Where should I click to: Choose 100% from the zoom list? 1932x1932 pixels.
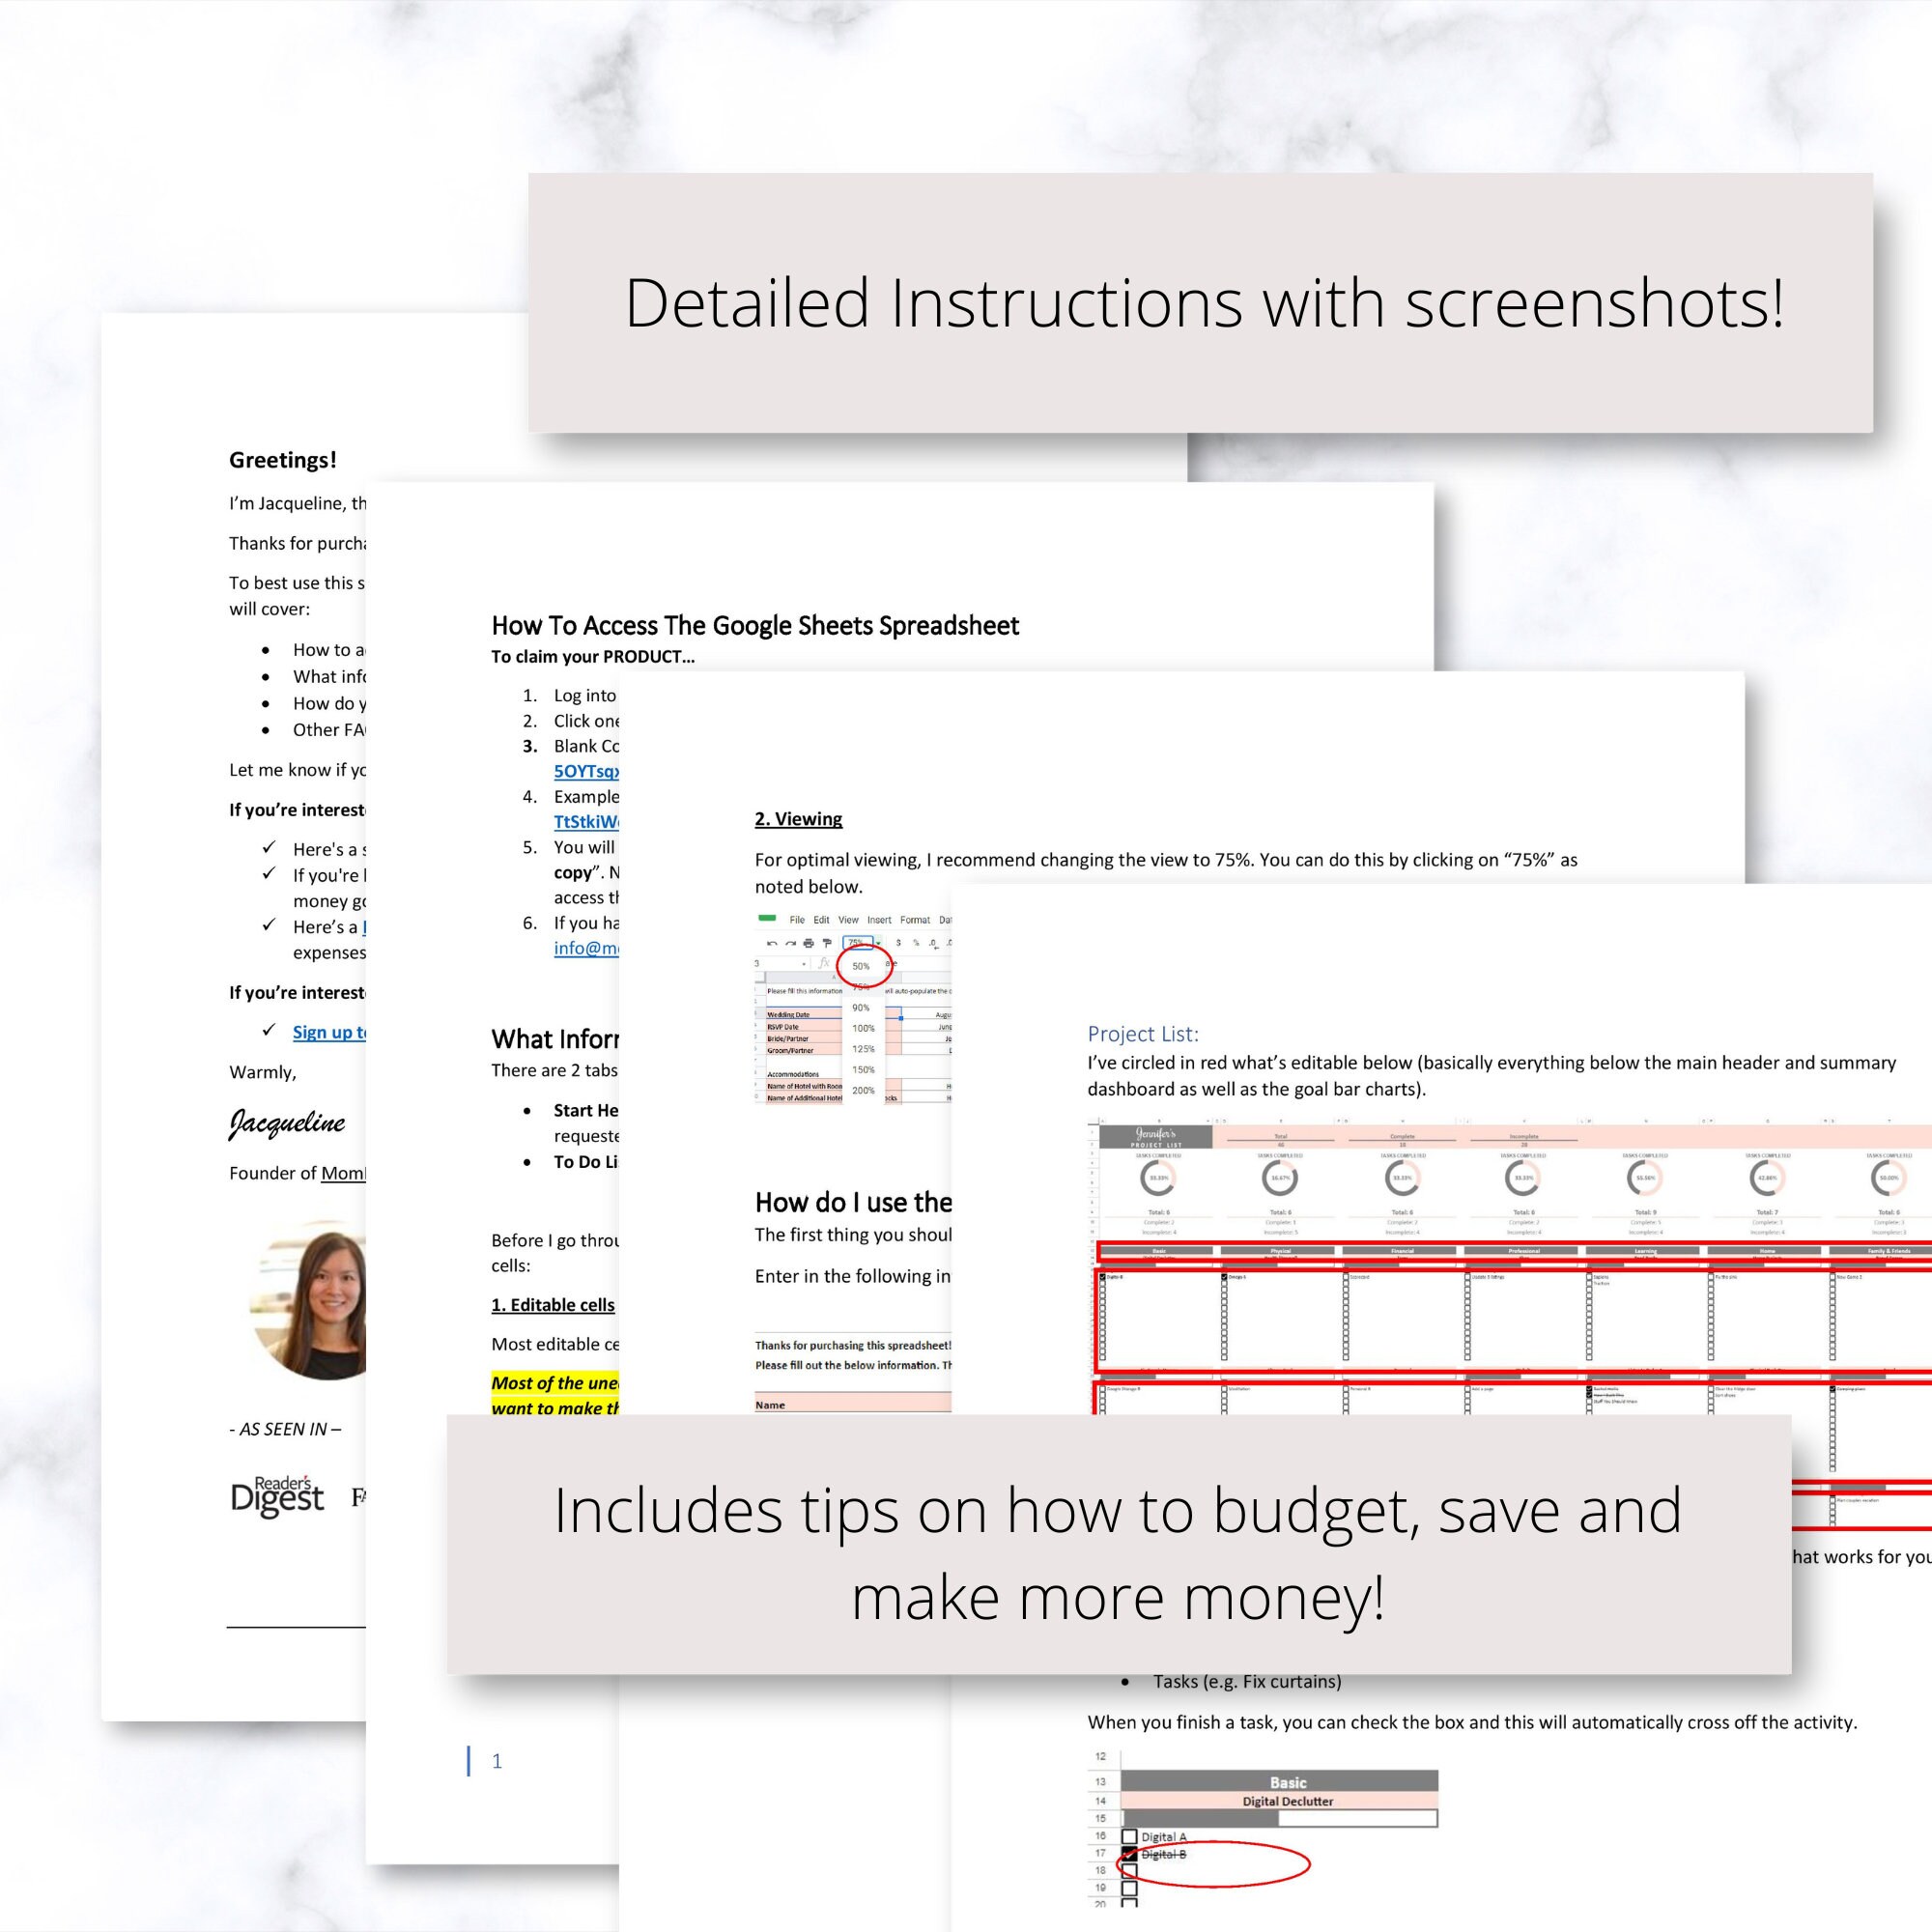point(864,1029)
